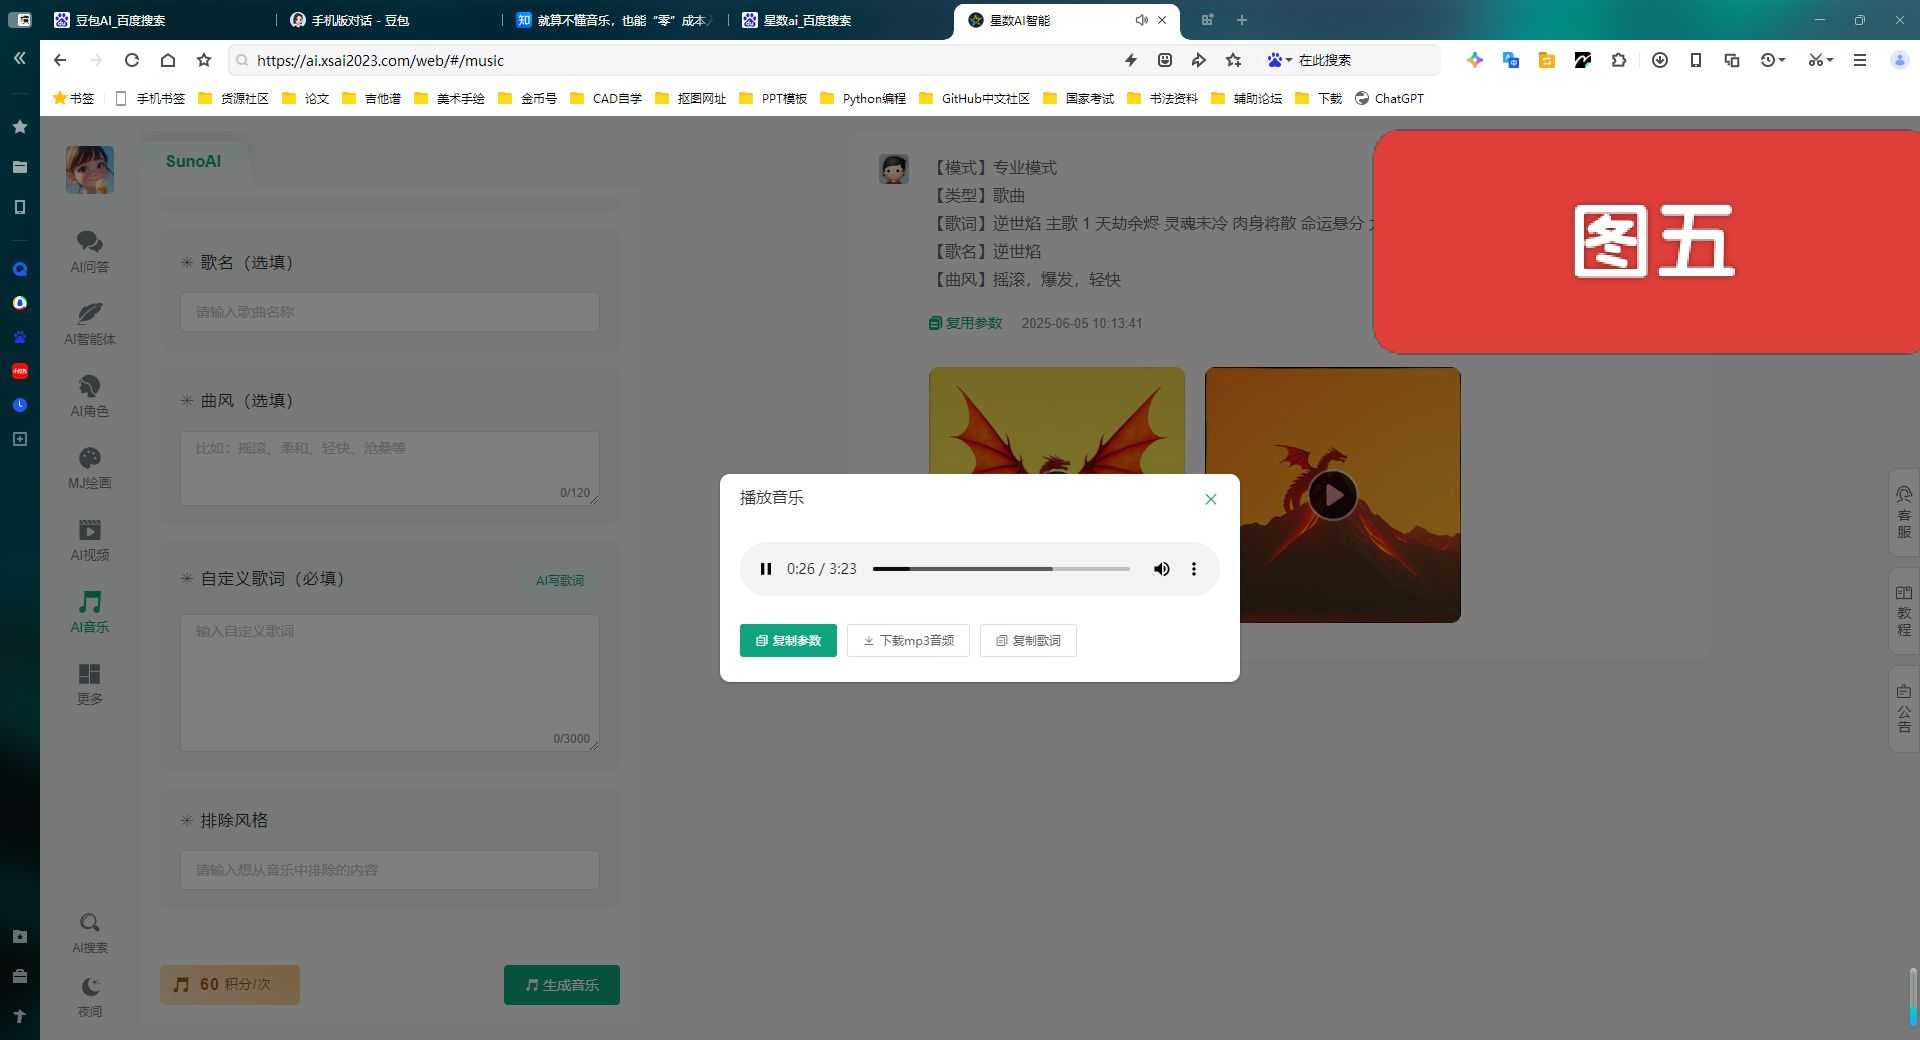The image size is (1920, 1040).
Task: Open search engine dropdown paw icon
Action: 1279,60
